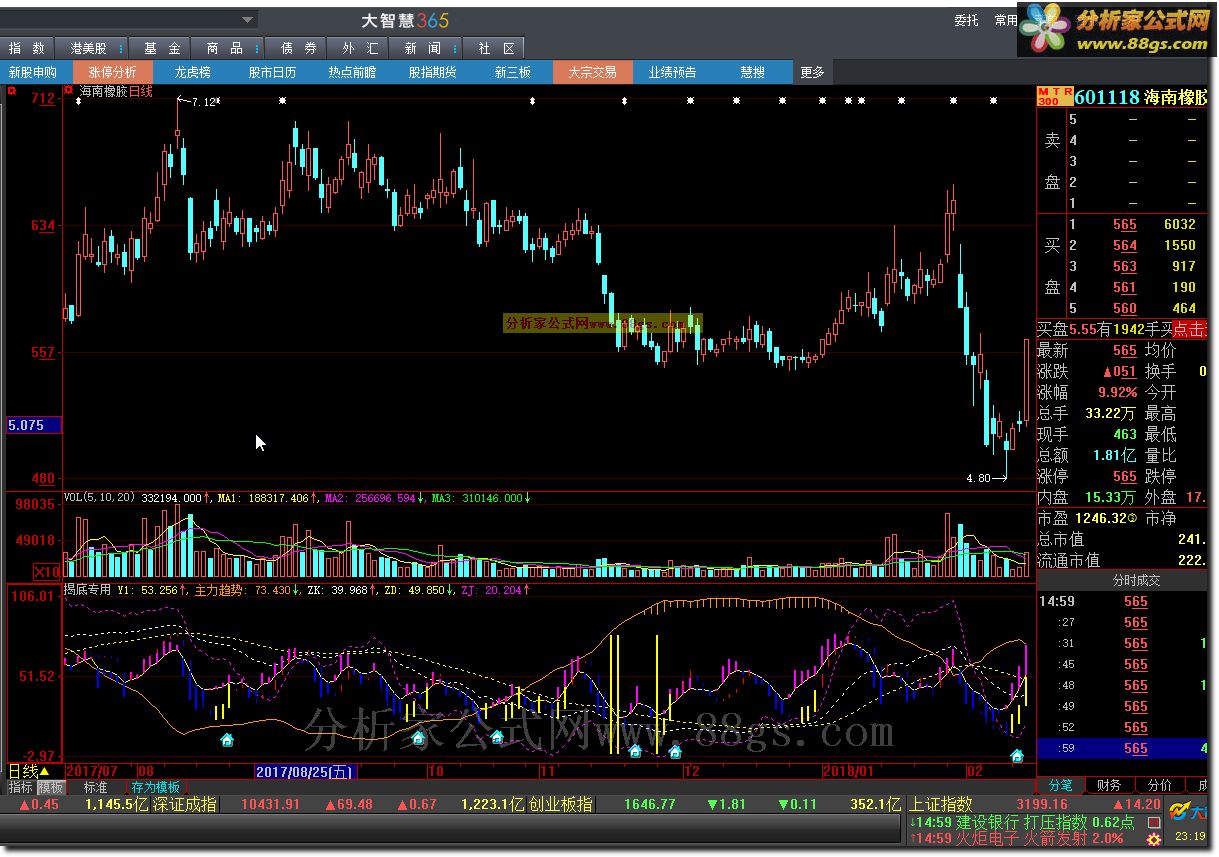Open the 港美股 category tab
This screenshot has width=1219, height=857.
(89, 48)
